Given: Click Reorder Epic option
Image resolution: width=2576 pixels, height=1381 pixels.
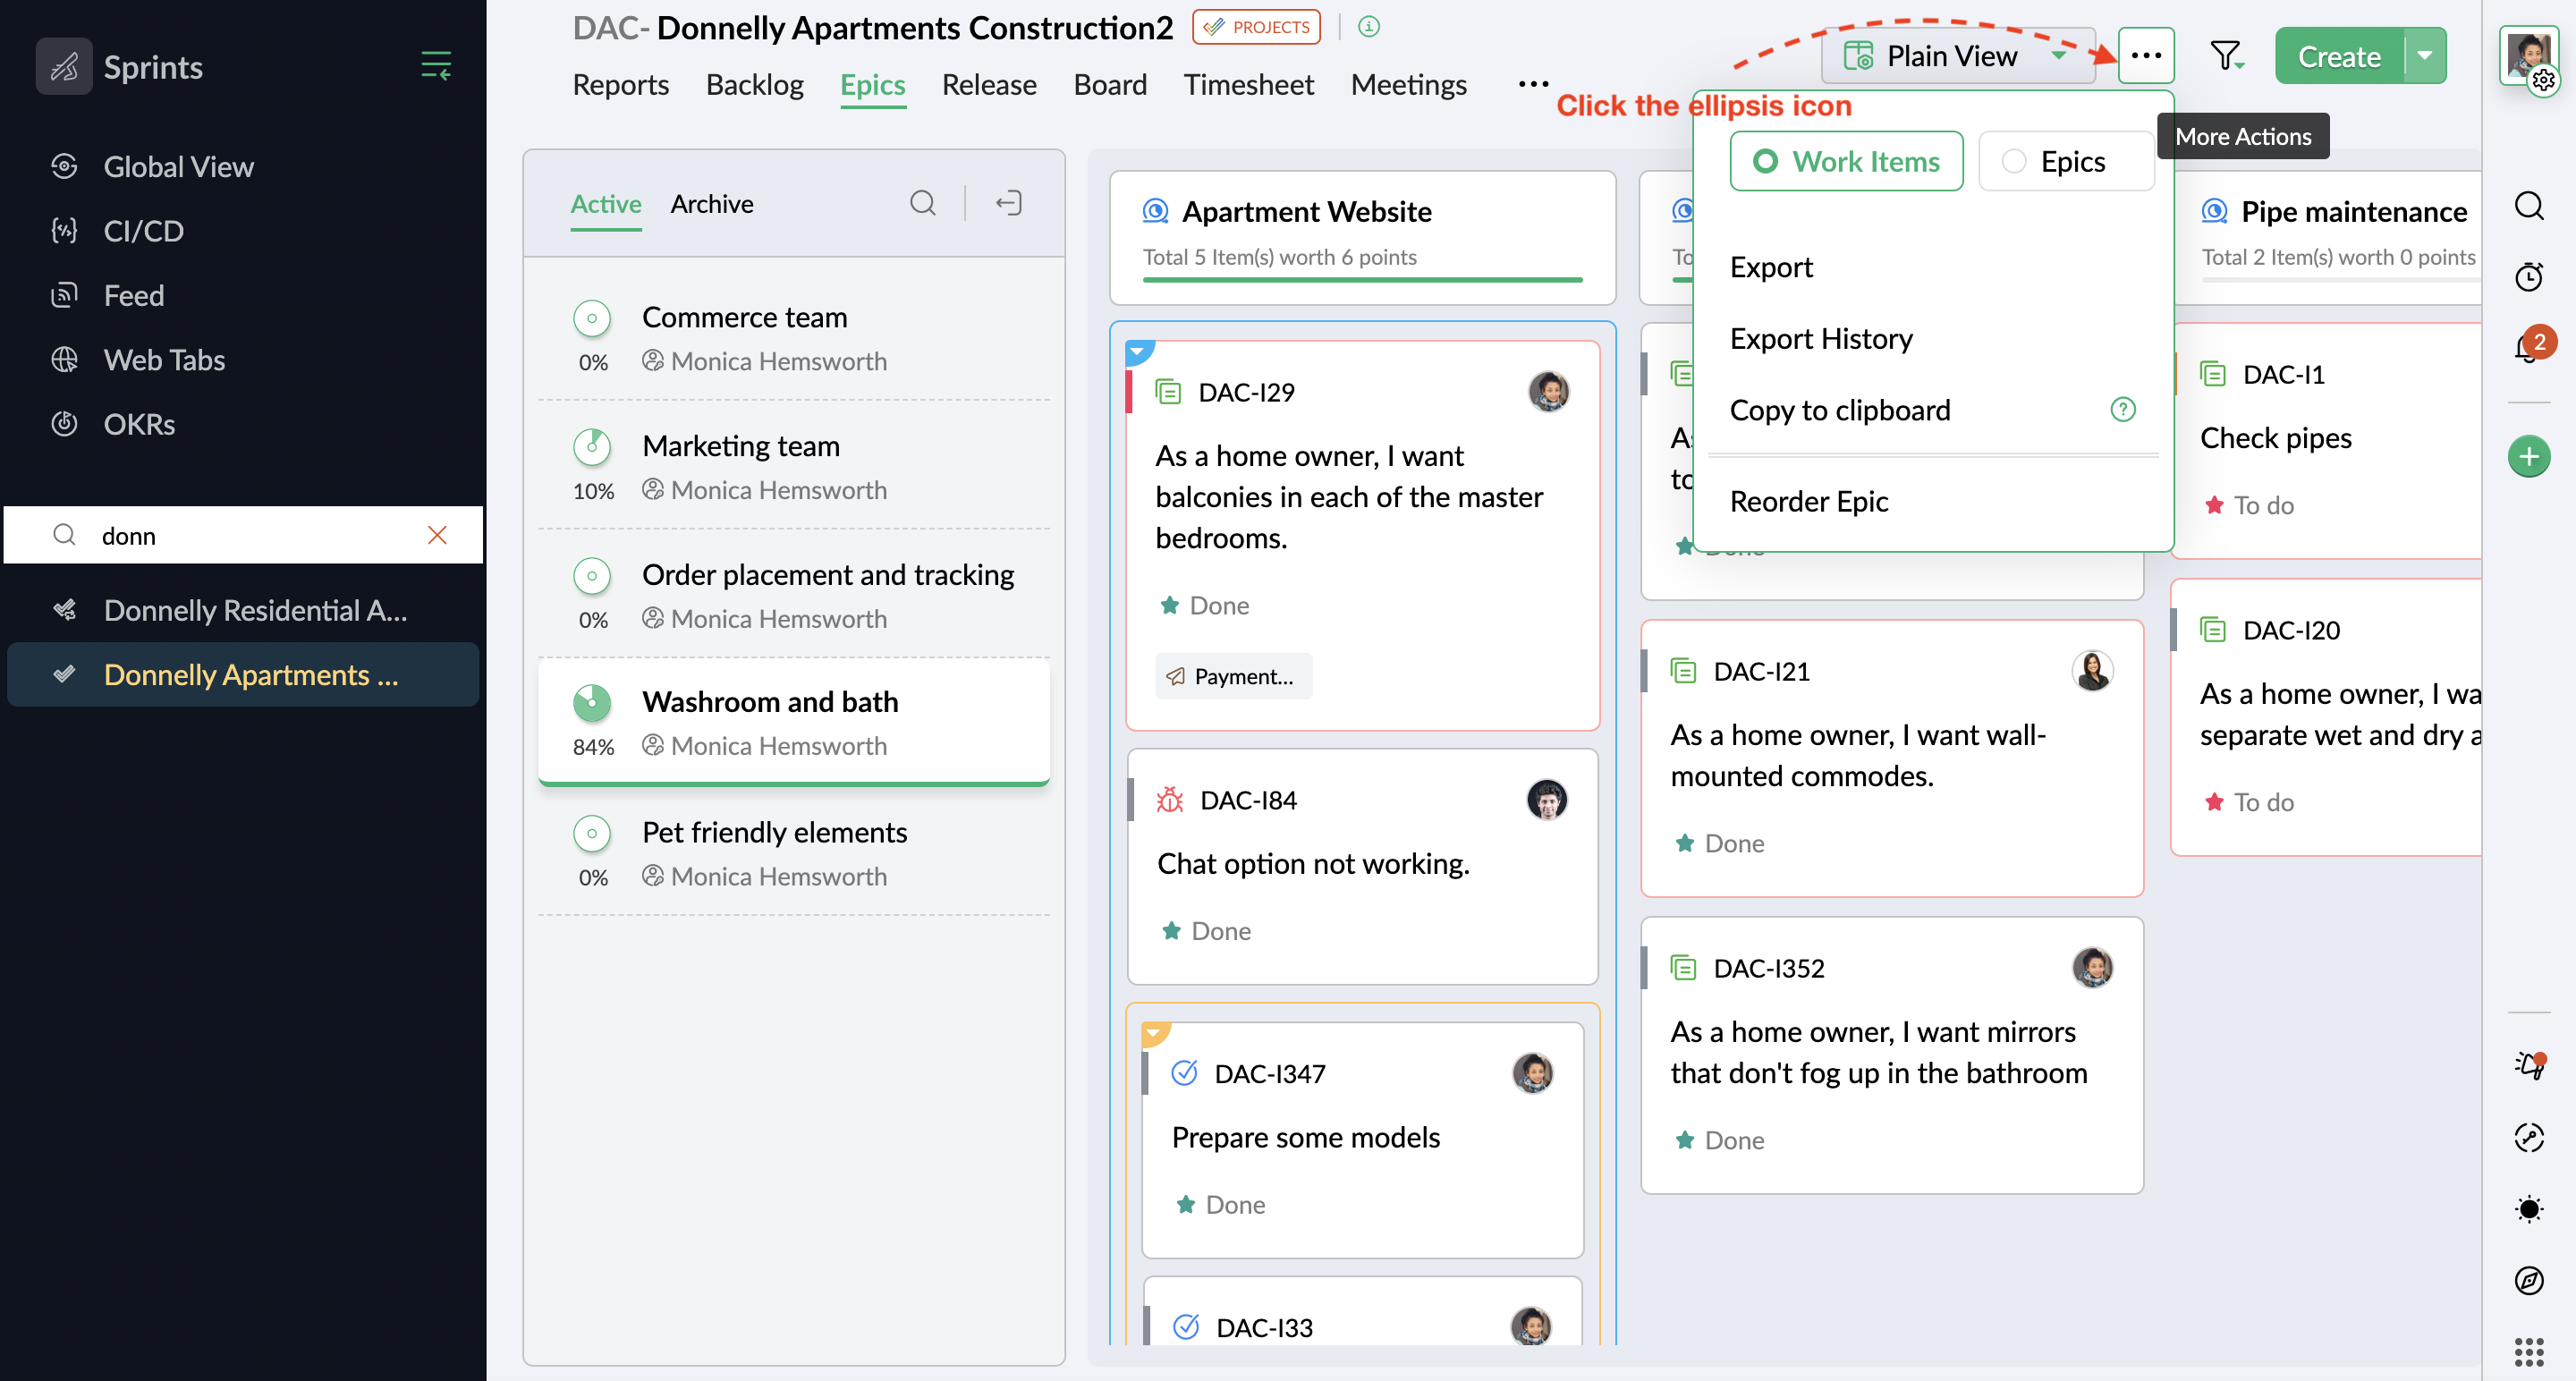Looking at the screenshot, I should (x=1808, y=501).
